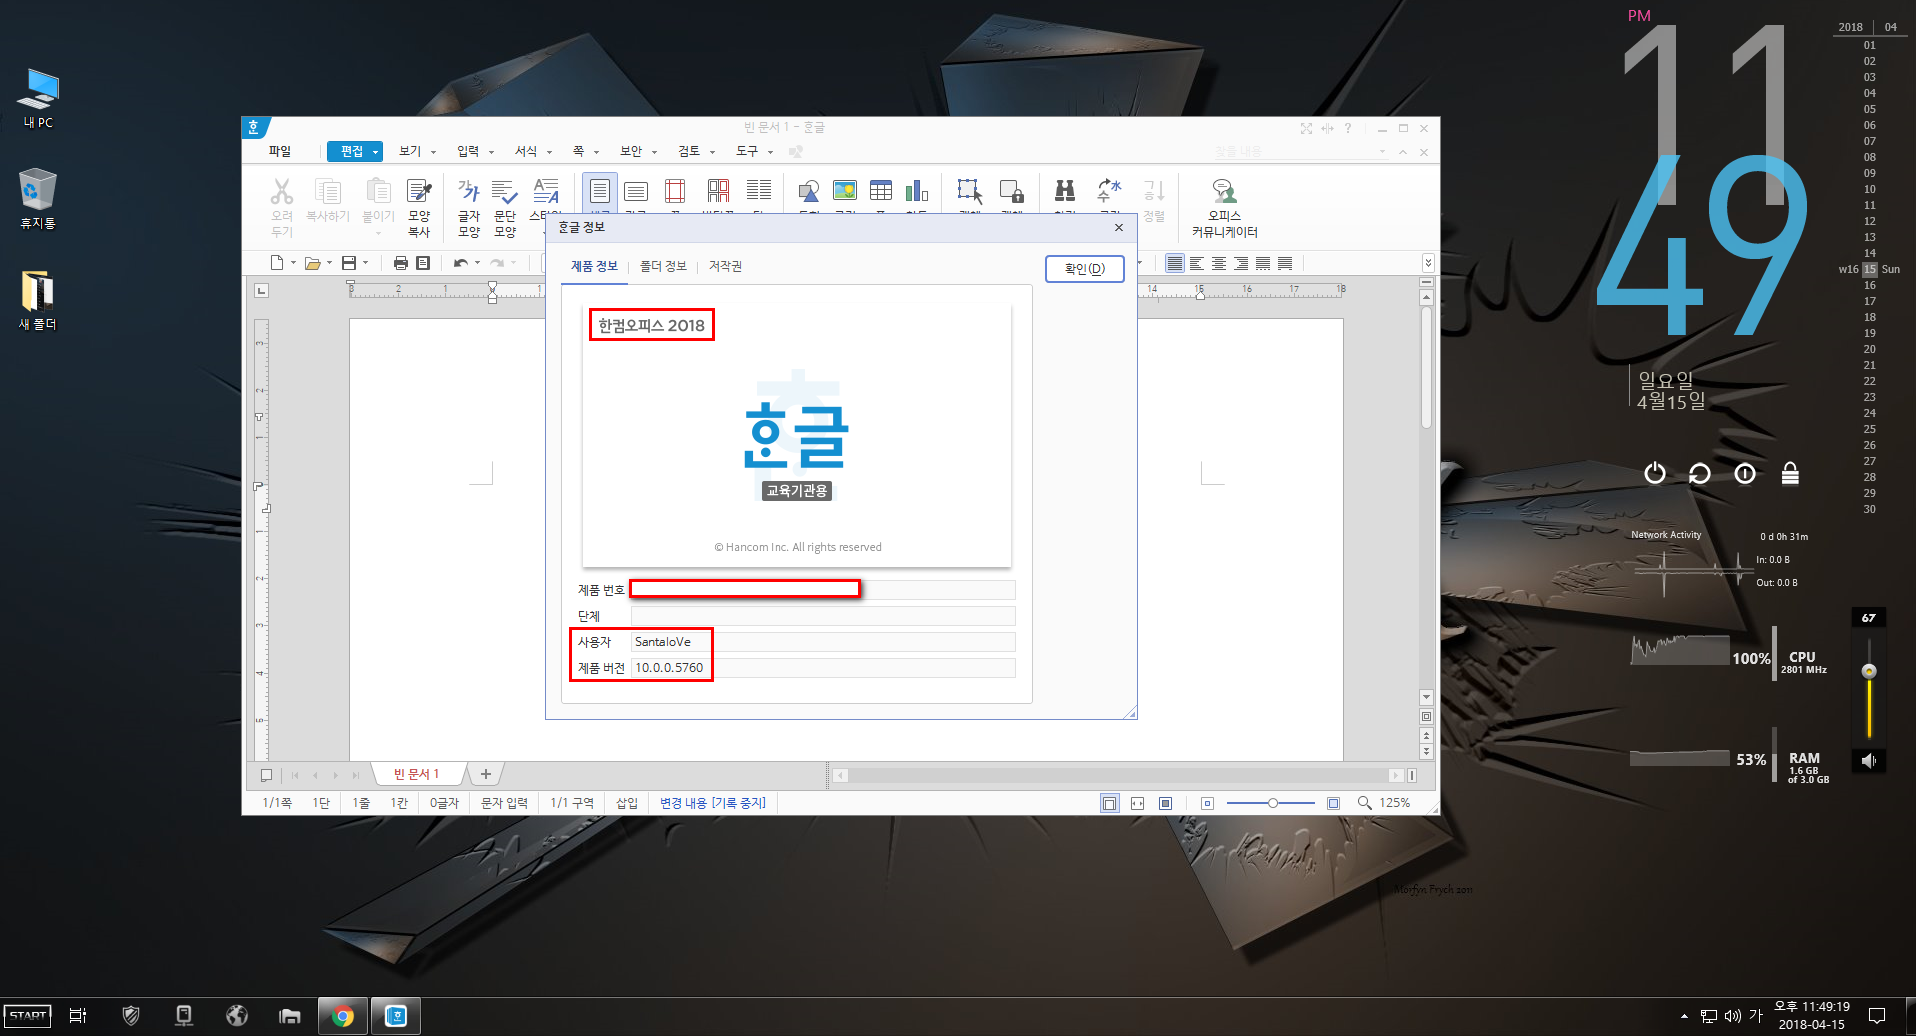Open Chrome from the taskbar
This screenshot has width=1916, height=1036.
point(343,1016)
